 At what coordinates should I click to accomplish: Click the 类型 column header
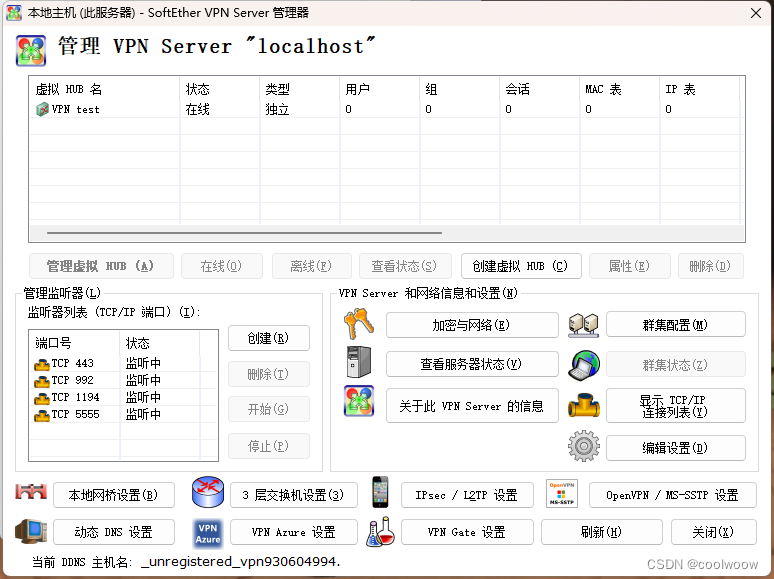tap(300, 89)
